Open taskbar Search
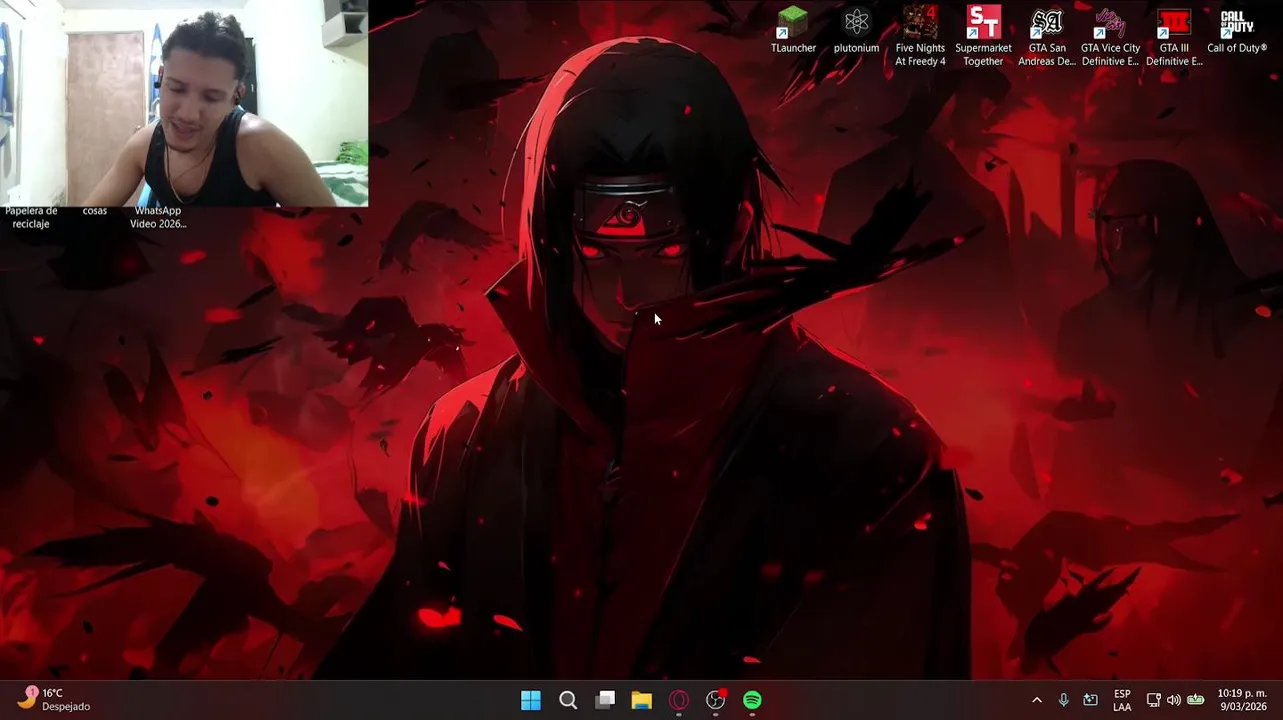Screen dimensions: 1283x720 (x=568, y=700)
